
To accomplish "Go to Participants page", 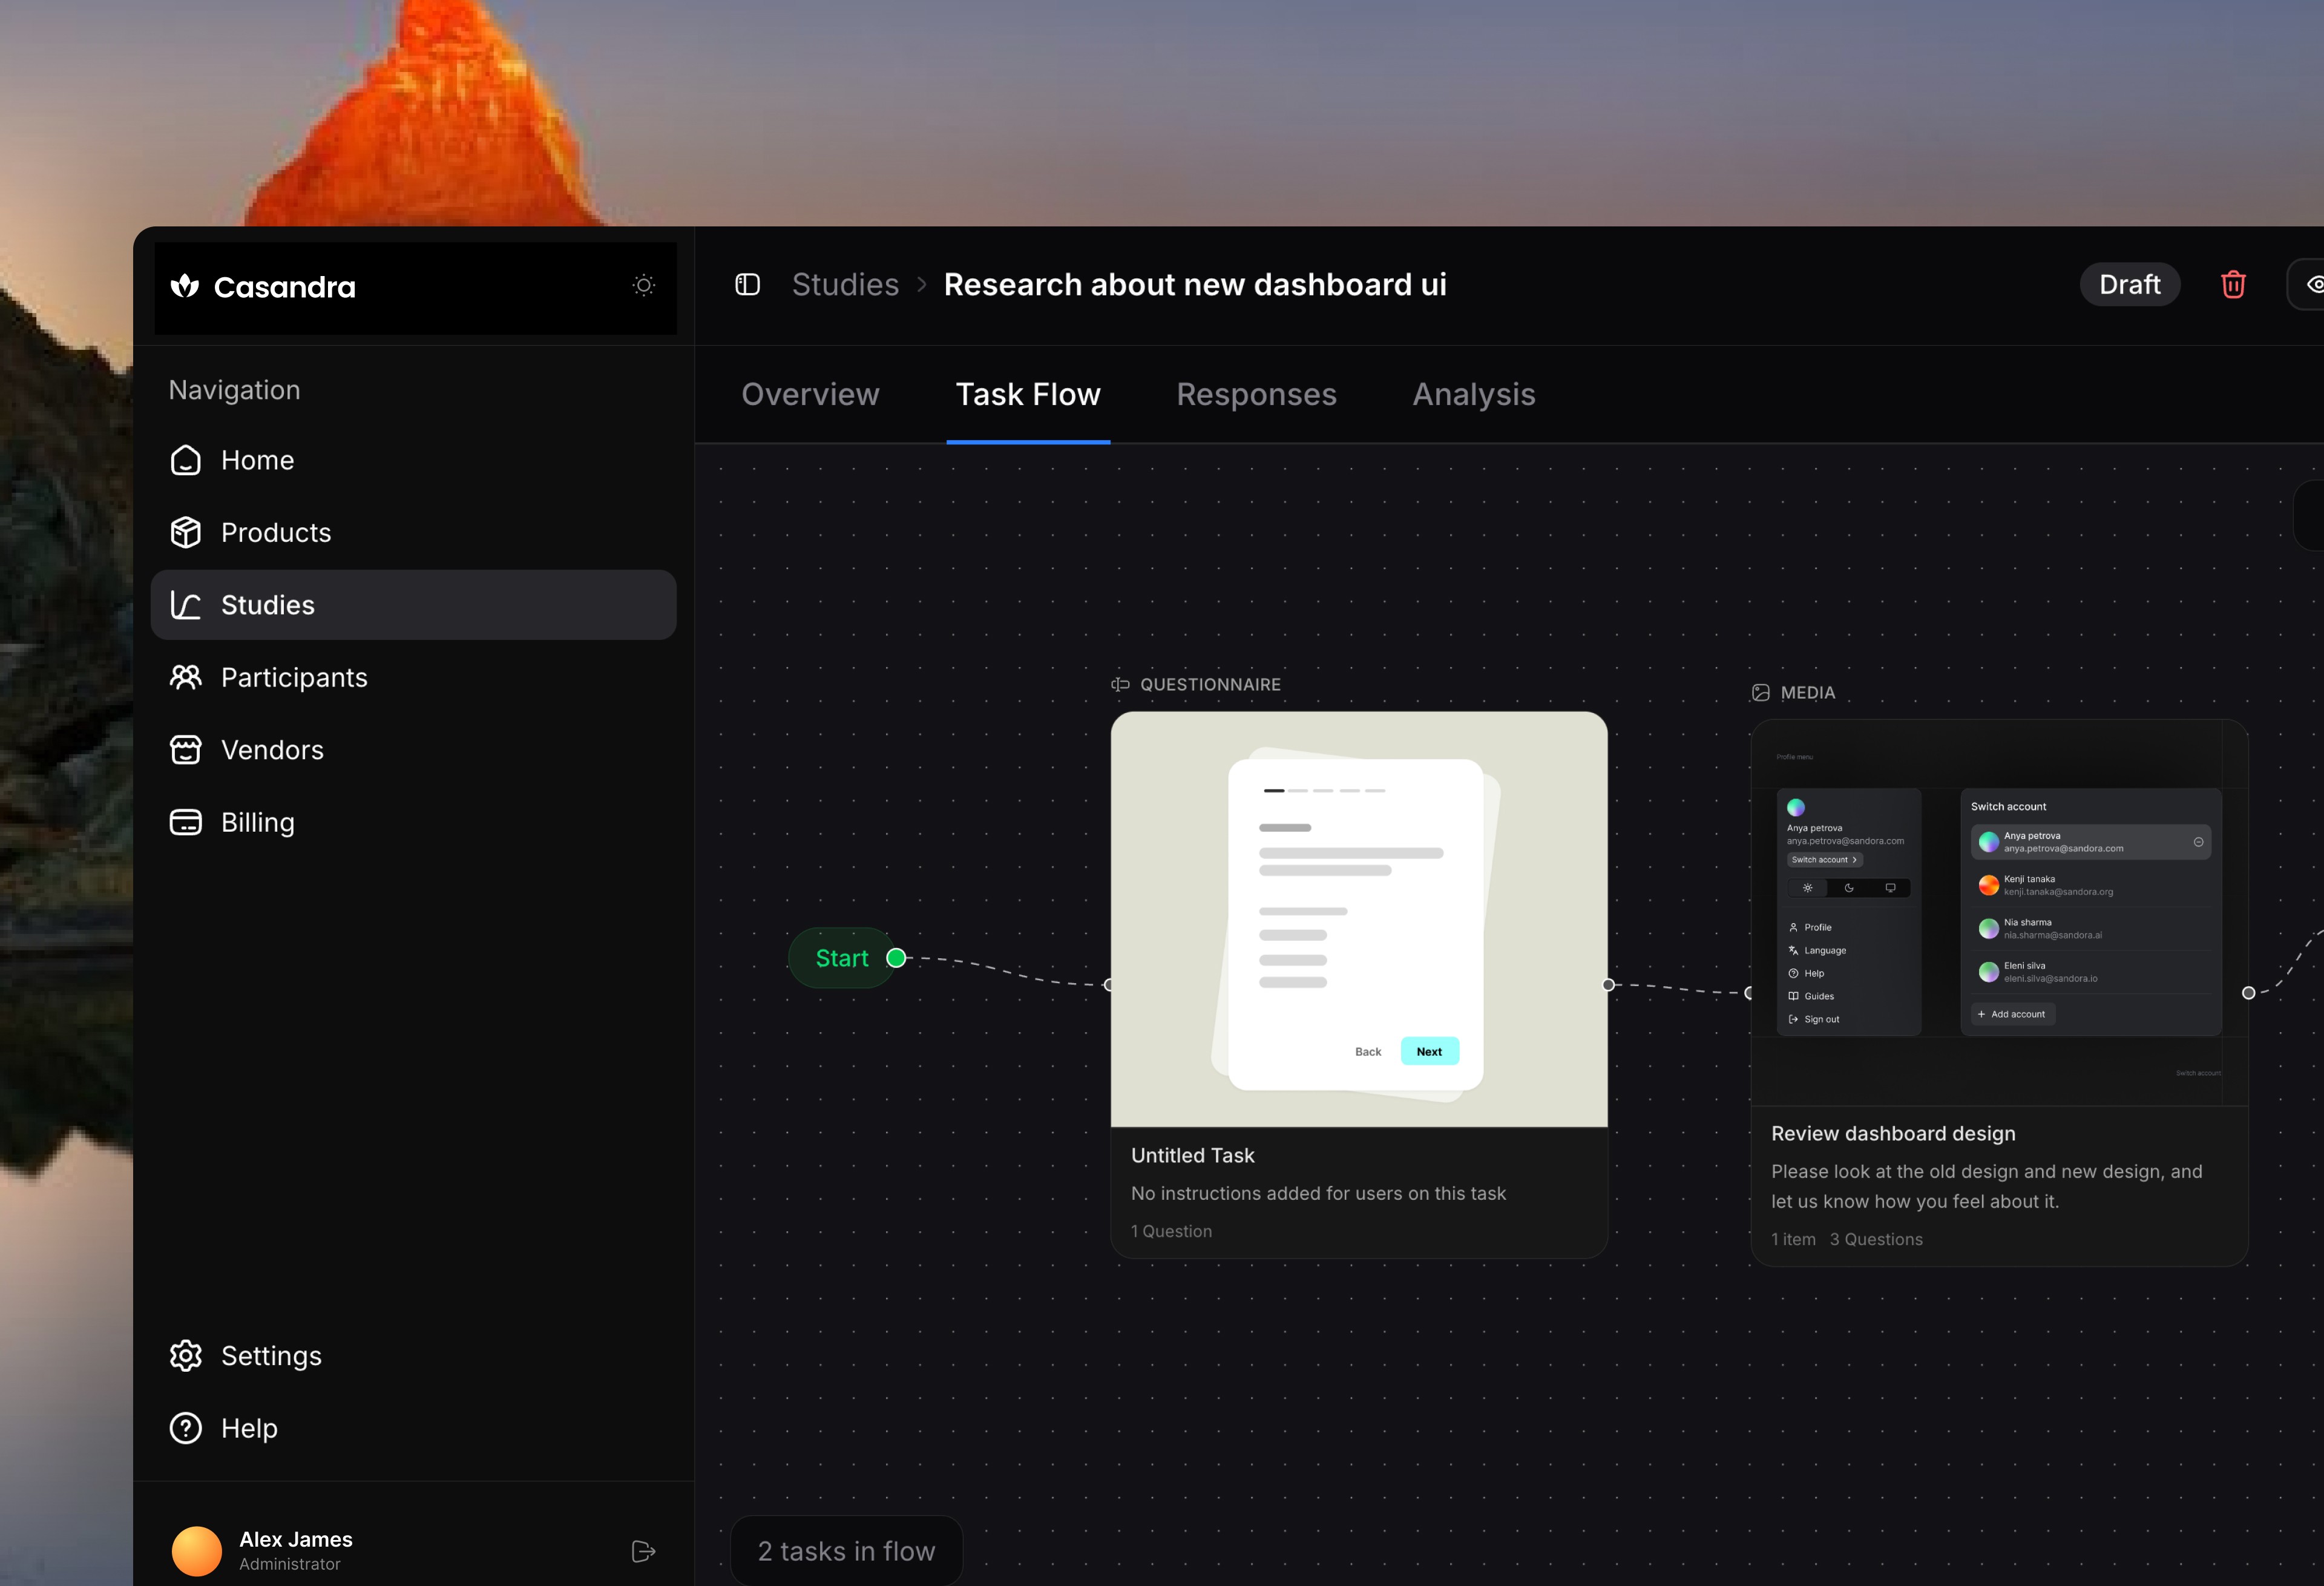I will (293, 678).
